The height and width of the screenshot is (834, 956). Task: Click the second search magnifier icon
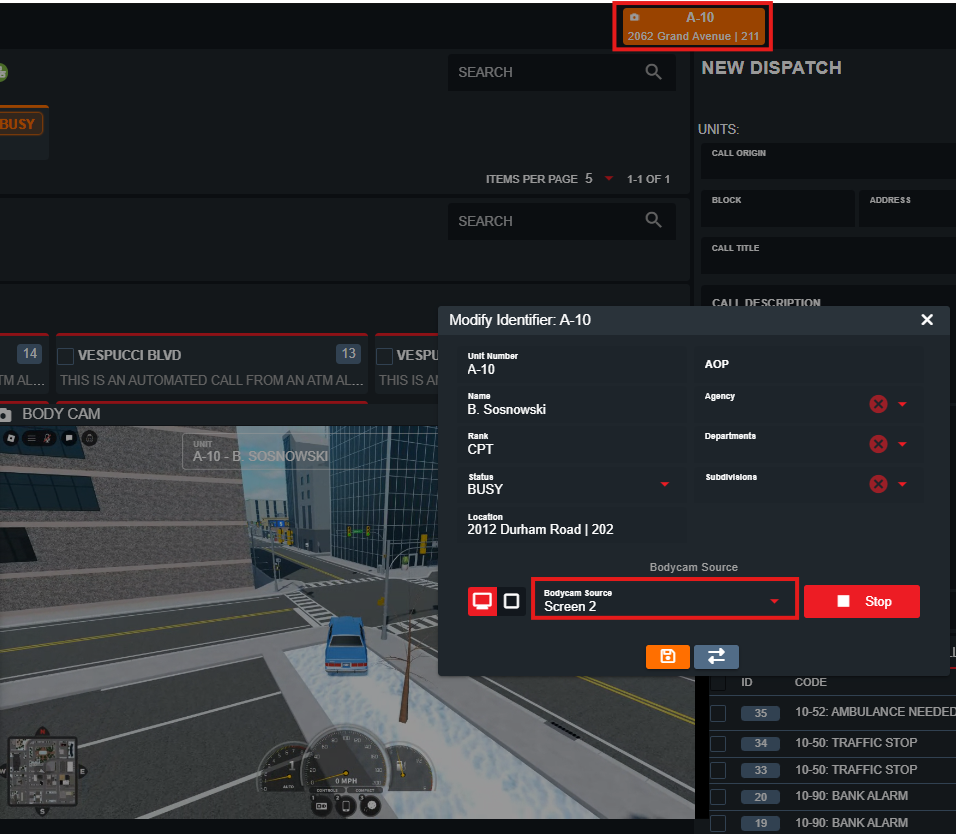point(654,221)
